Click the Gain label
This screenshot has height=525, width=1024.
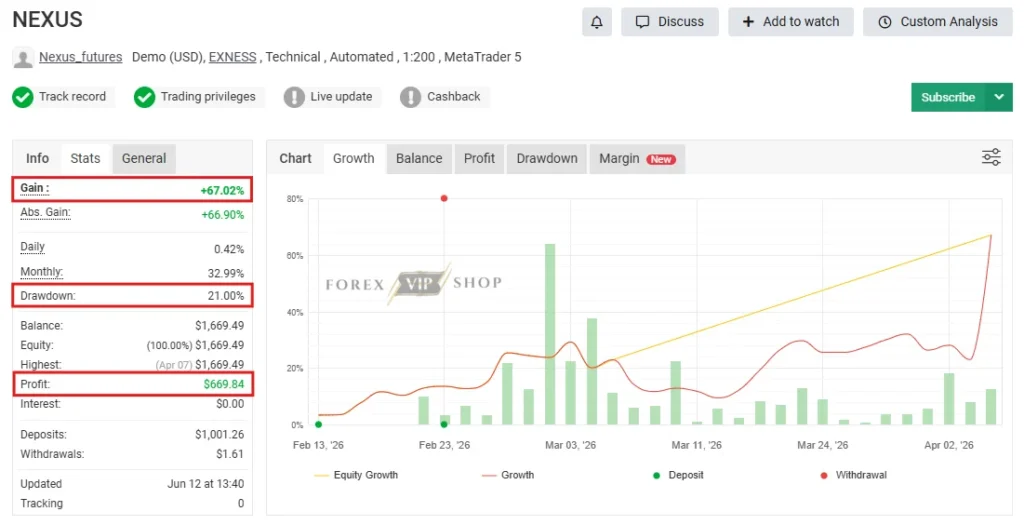(x=34, y=188)
